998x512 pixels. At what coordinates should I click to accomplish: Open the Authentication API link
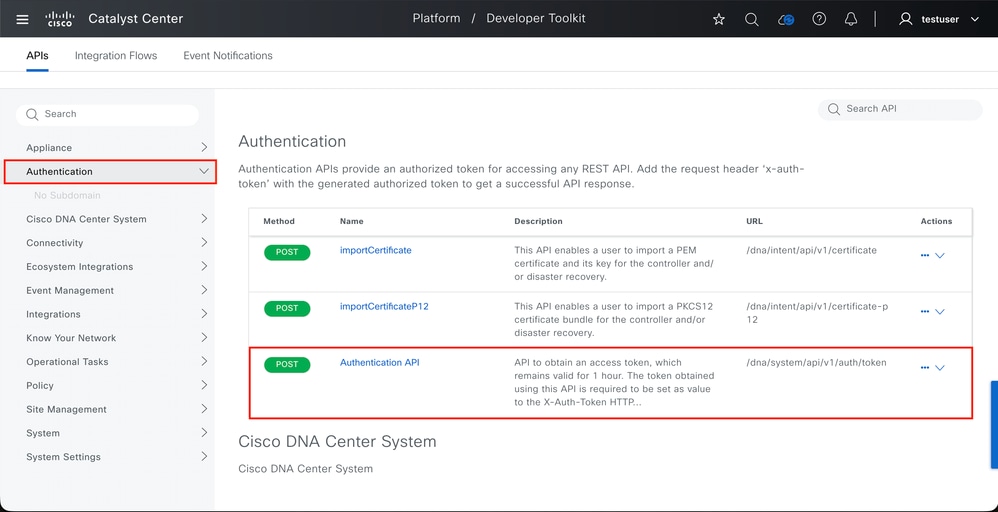tap(379, 362)
